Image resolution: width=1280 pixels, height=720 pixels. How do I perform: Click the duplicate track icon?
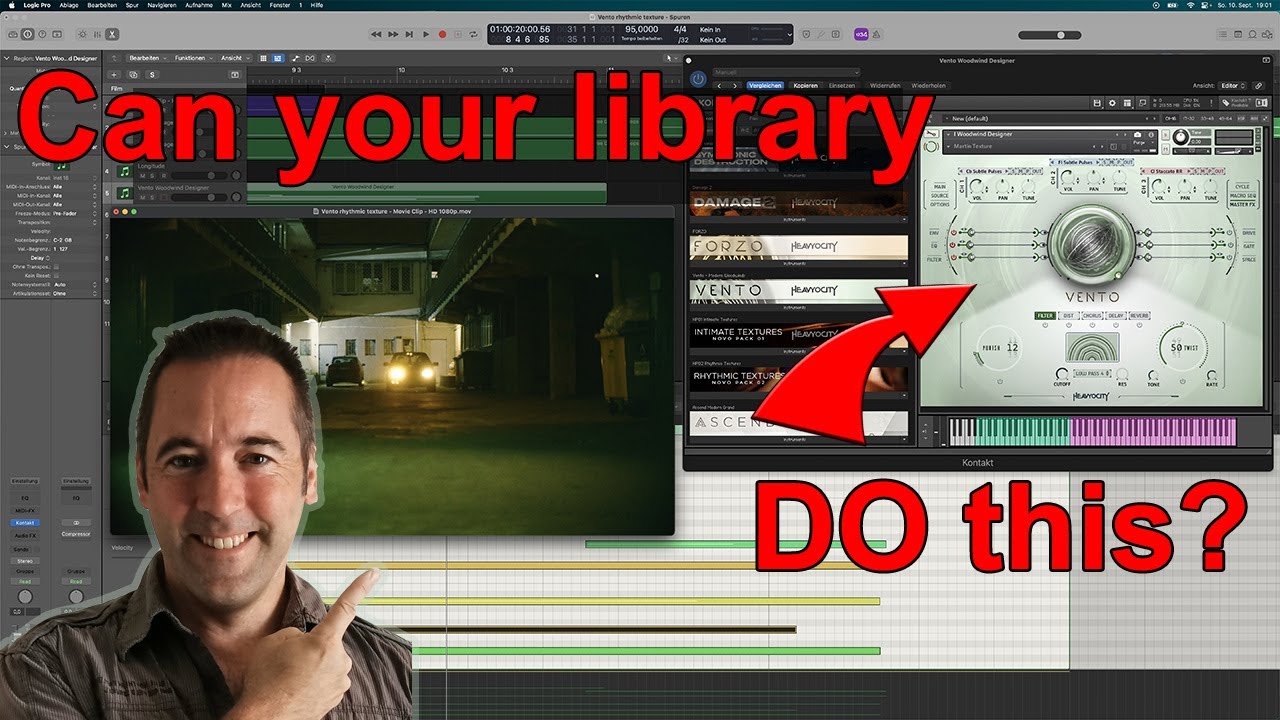click(x=133, y=74)
